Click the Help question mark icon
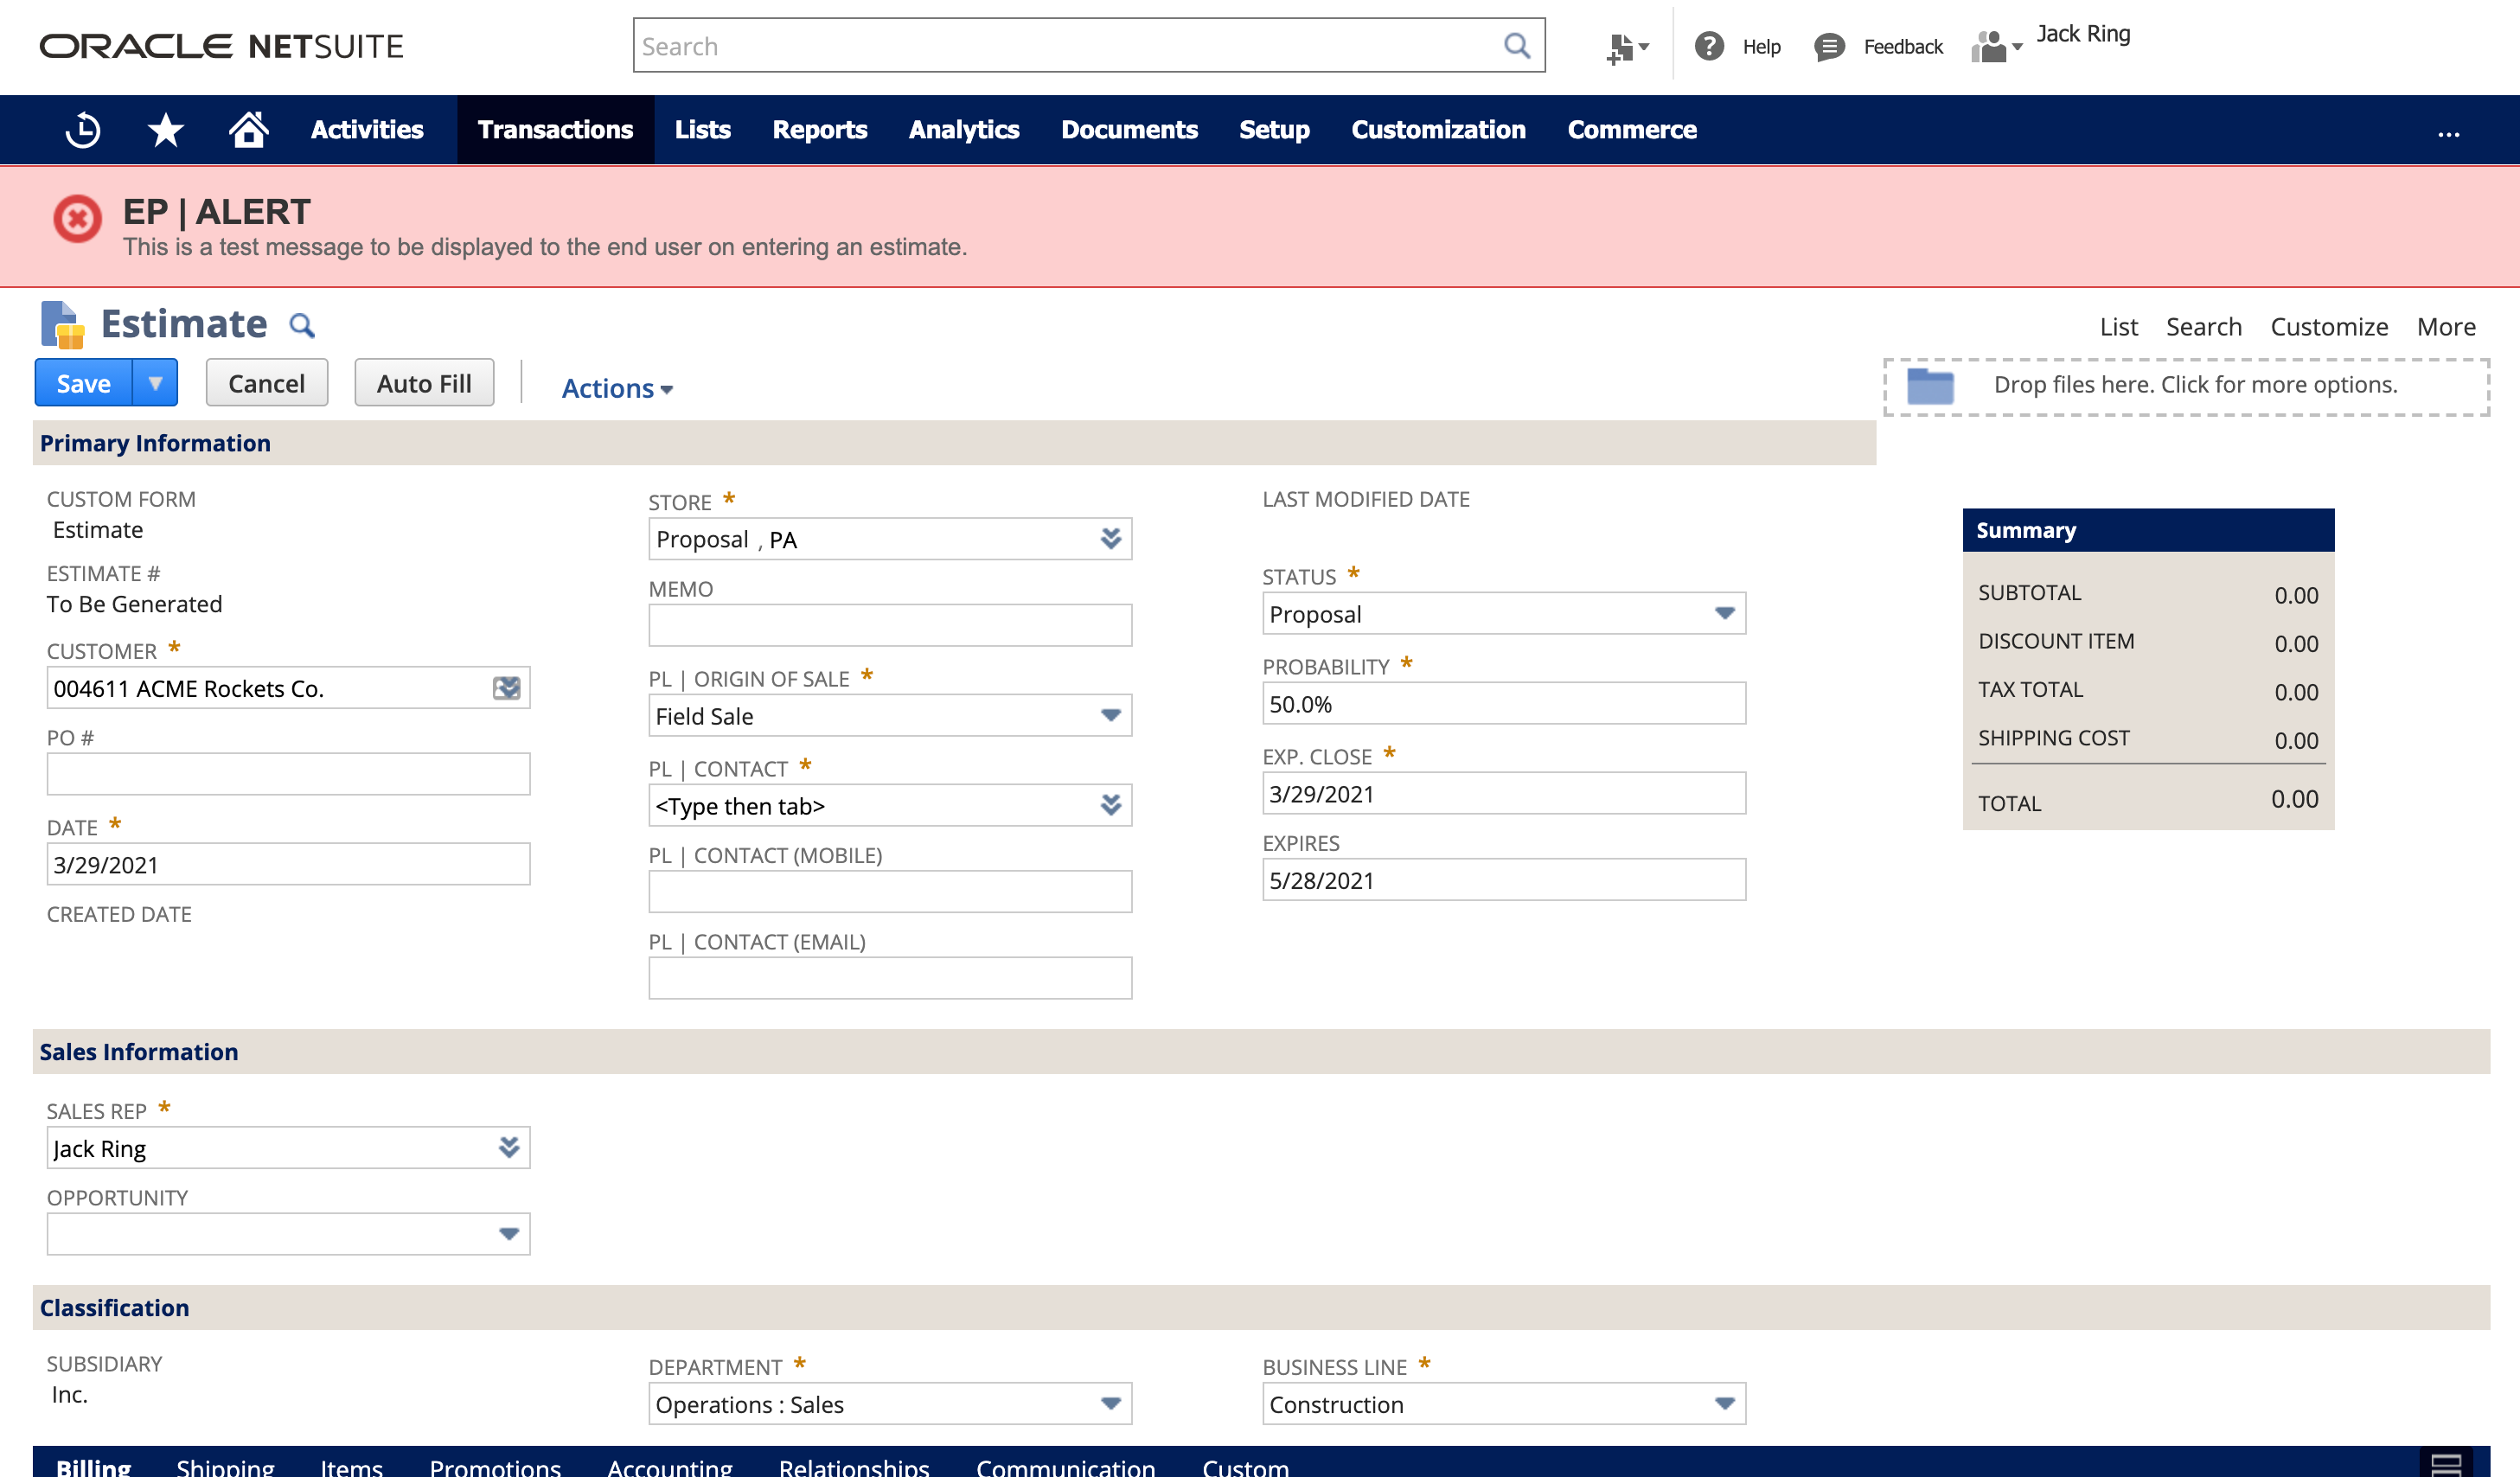 1709,46
